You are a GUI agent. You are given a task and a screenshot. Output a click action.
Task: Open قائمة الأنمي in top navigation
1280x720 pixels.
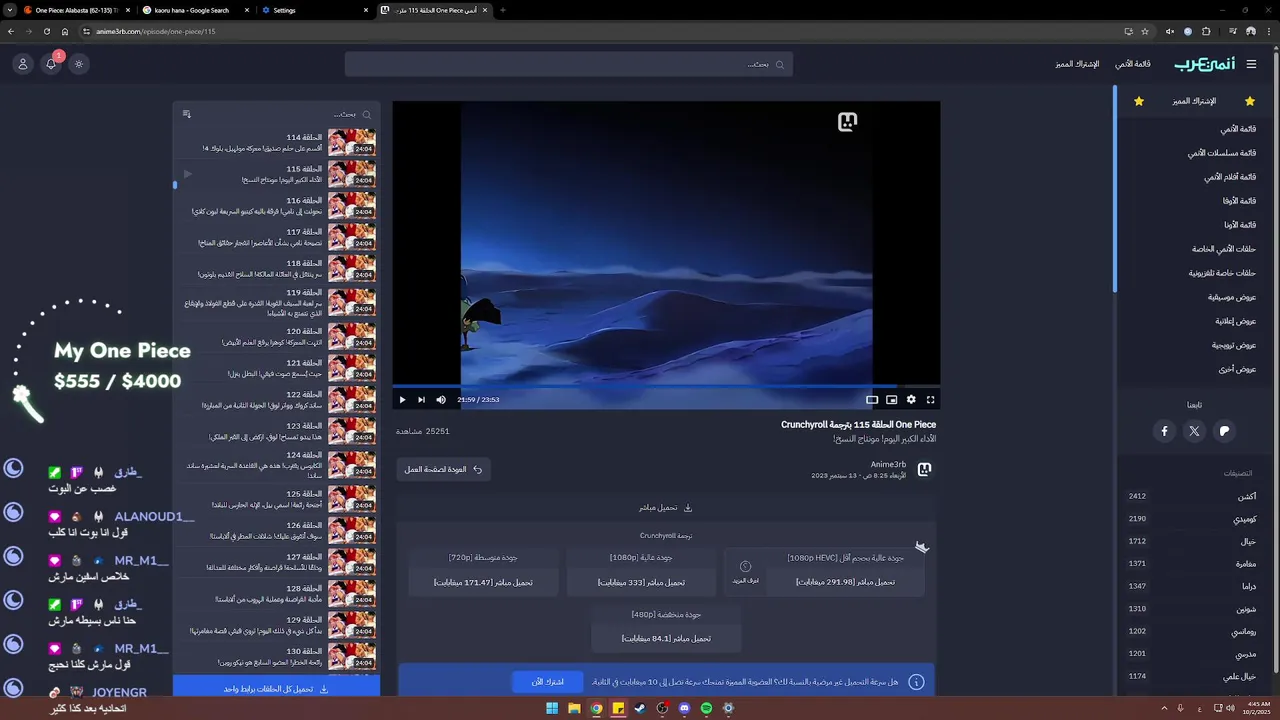[1133, 64]
